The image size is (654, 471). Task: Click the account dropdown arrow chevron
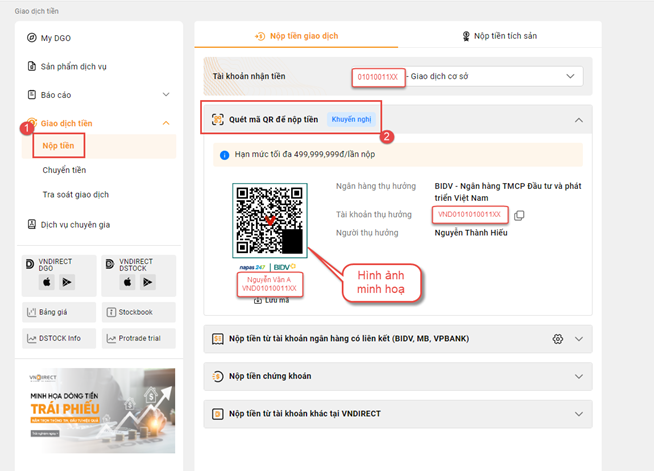click(x=570, y=76)
